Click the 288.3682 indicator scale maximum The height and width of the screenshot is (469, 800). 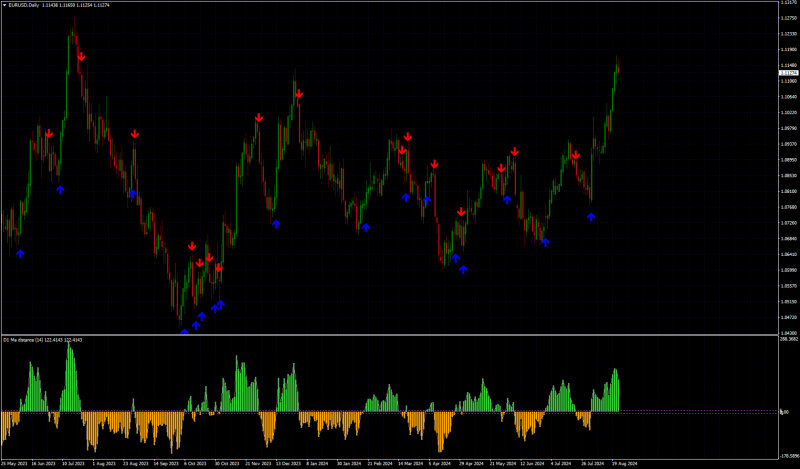(x=789, y=339)
